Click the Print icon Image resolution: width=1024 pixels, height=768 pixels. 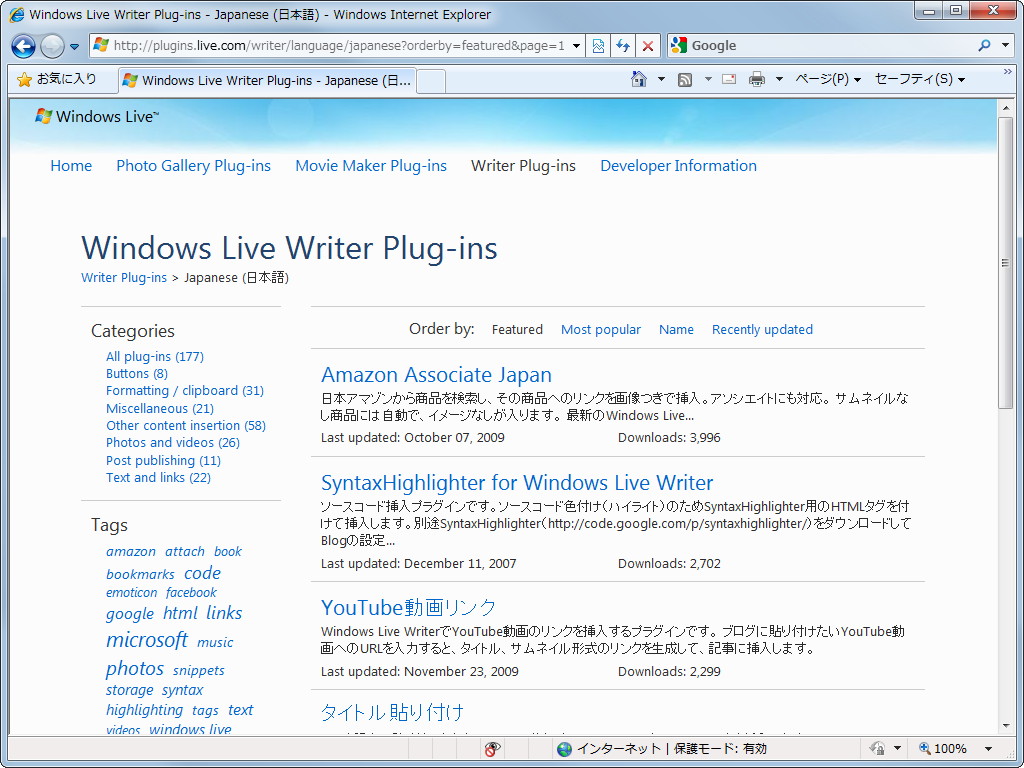click(757, 80)
